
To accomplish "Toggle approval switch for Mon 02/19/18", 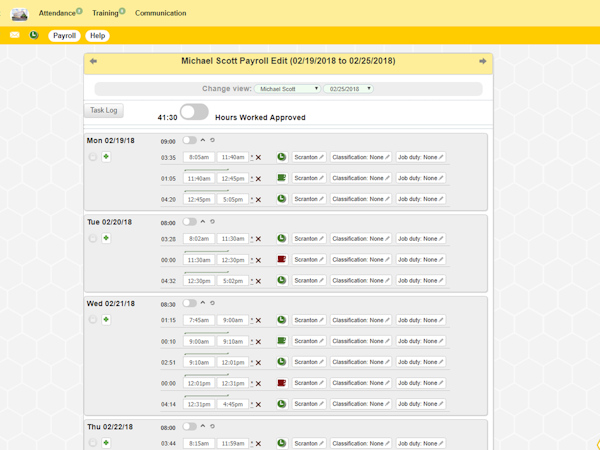I will 190,141.
